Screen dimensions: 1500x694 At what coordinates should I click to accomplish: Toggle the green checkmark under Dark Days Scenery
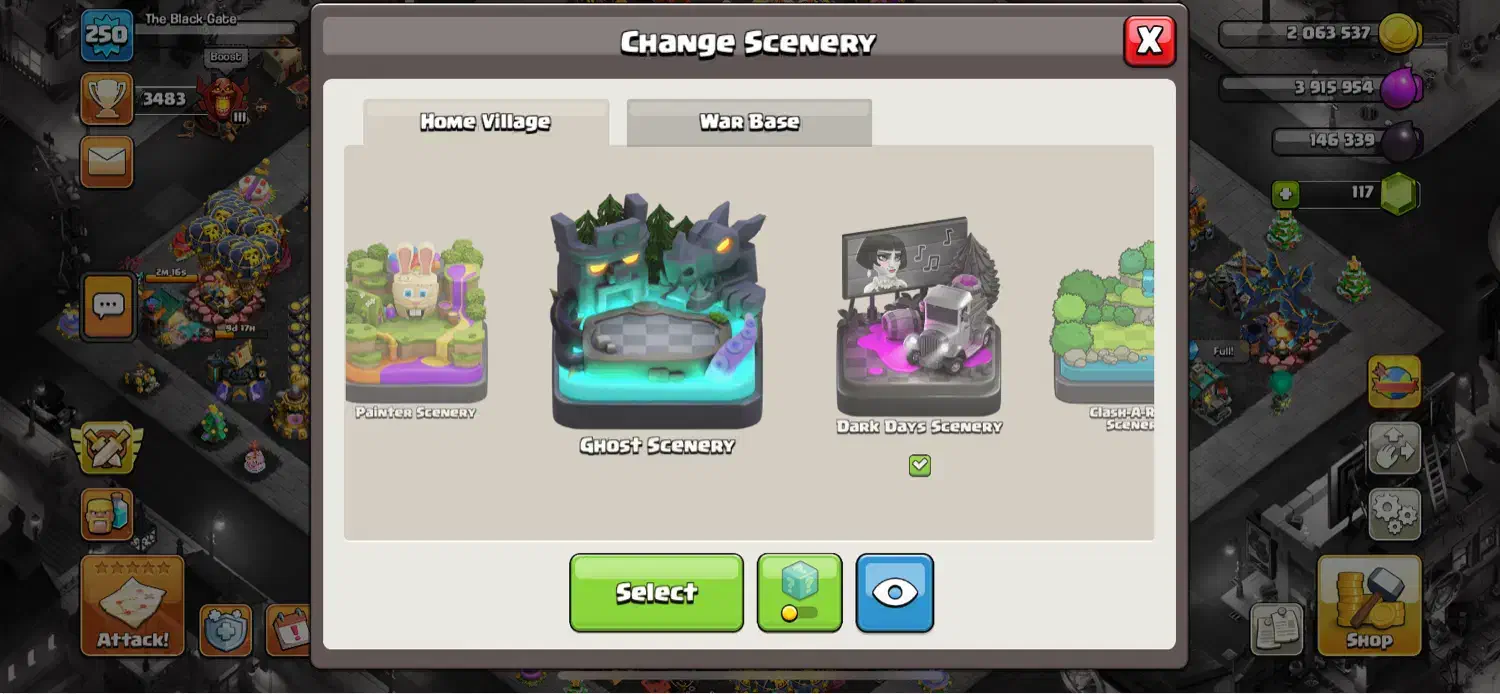click(920, 465)
